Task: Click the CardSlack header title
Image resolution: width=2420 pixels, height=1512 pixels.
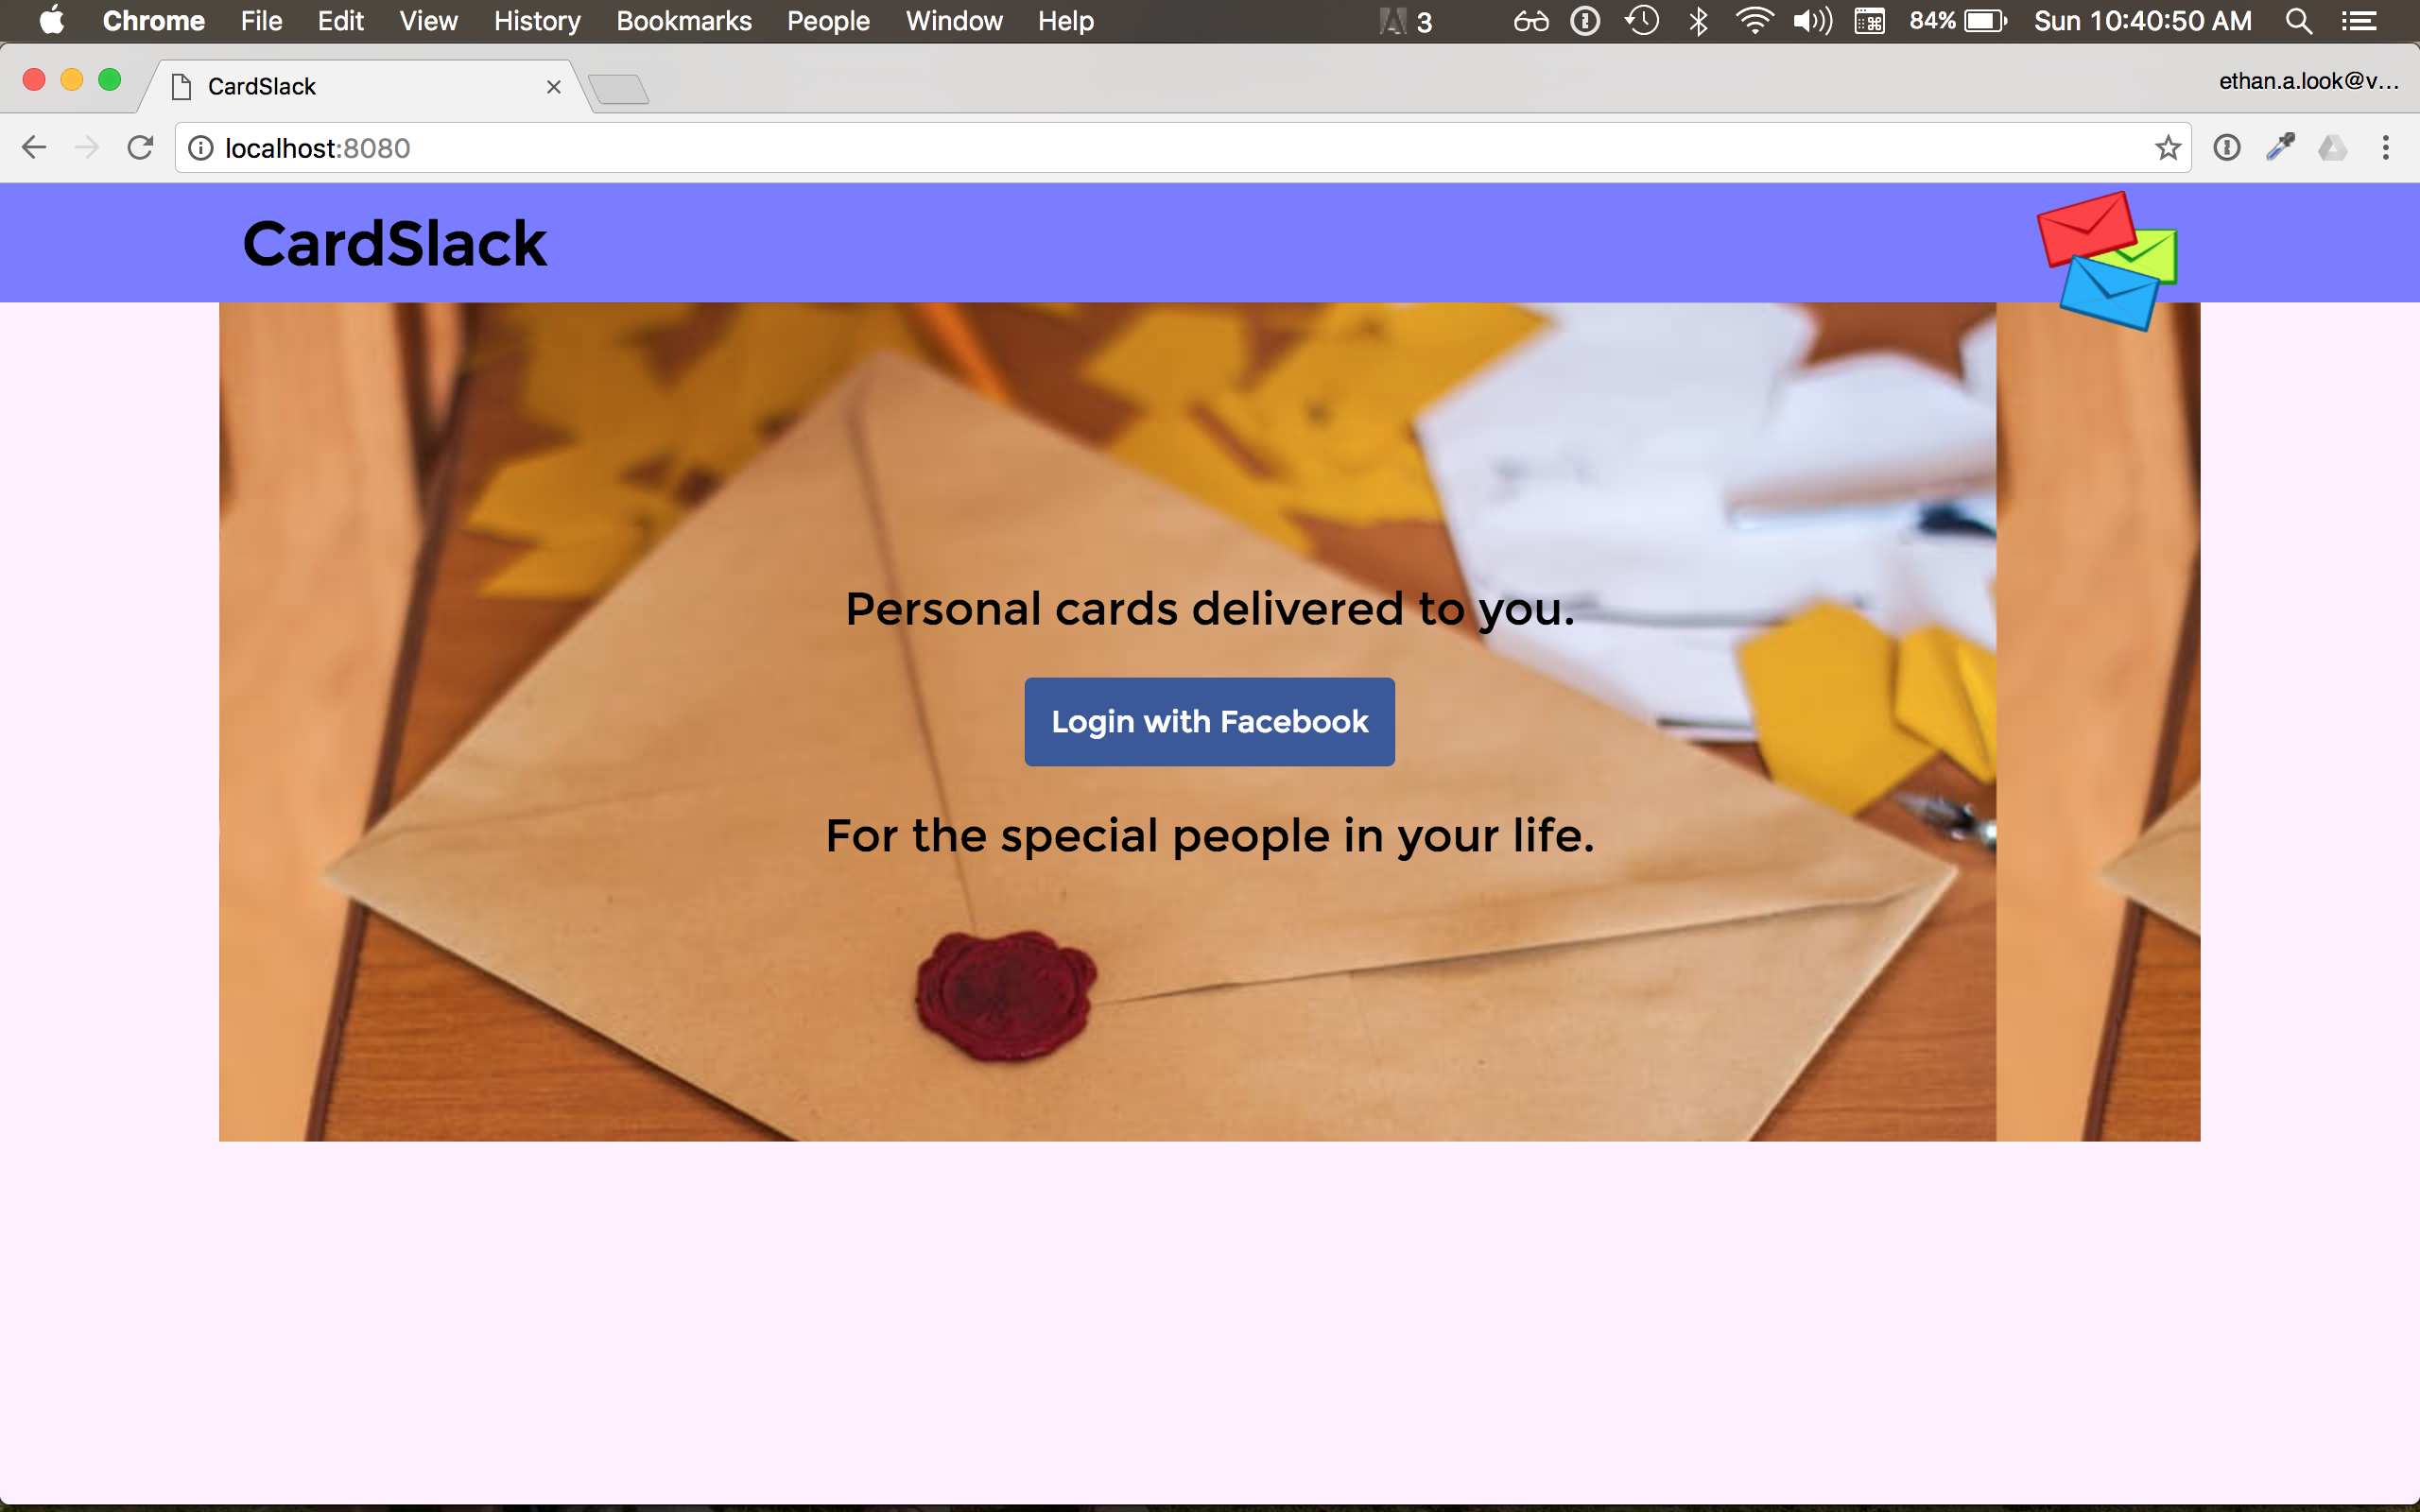Action: pos(394,243)
